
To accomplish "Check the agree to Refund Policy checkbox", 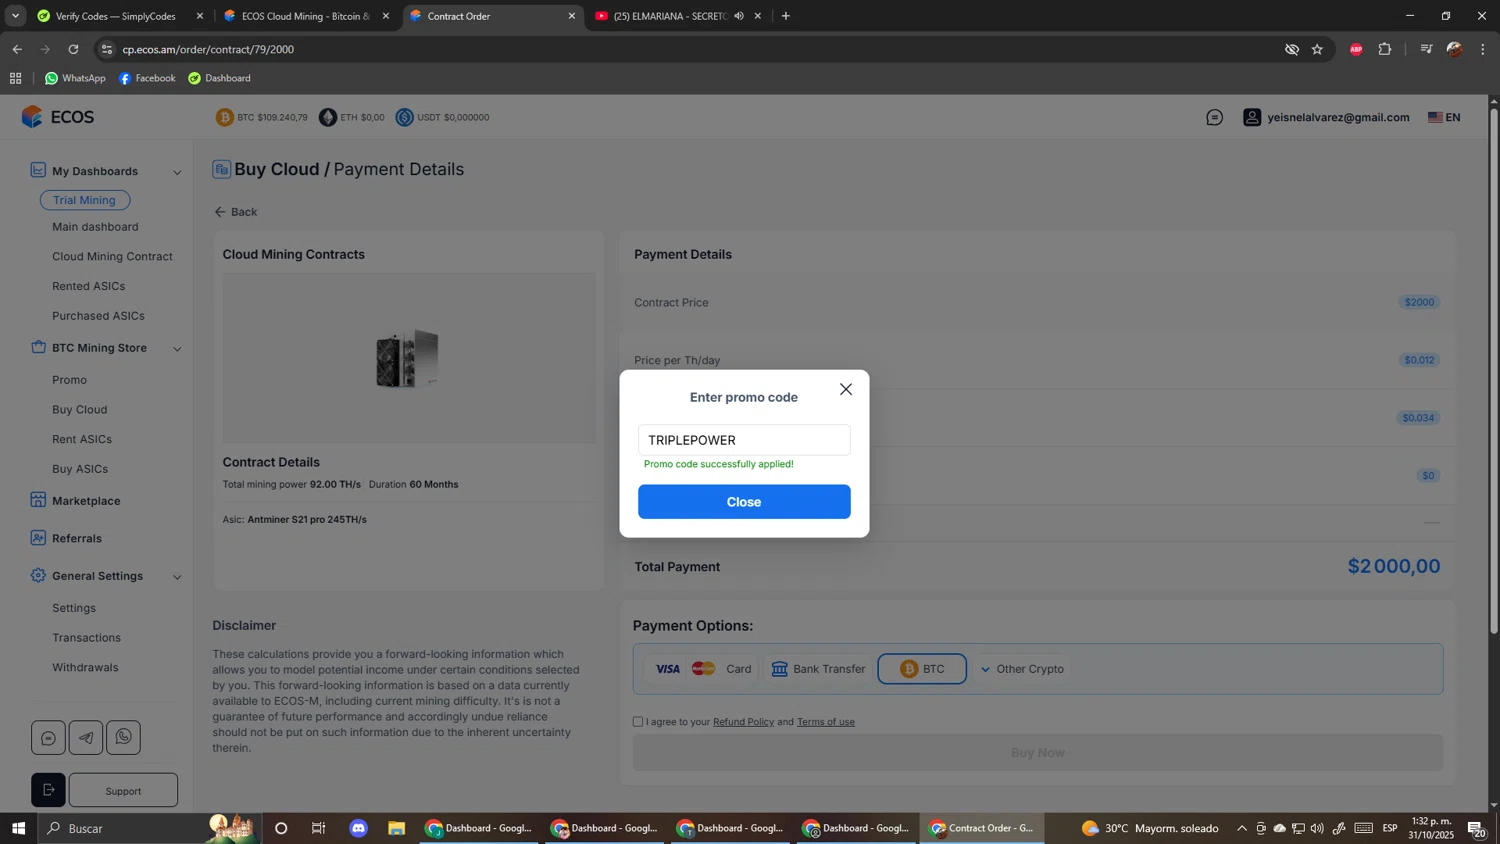I will (638, 722).
